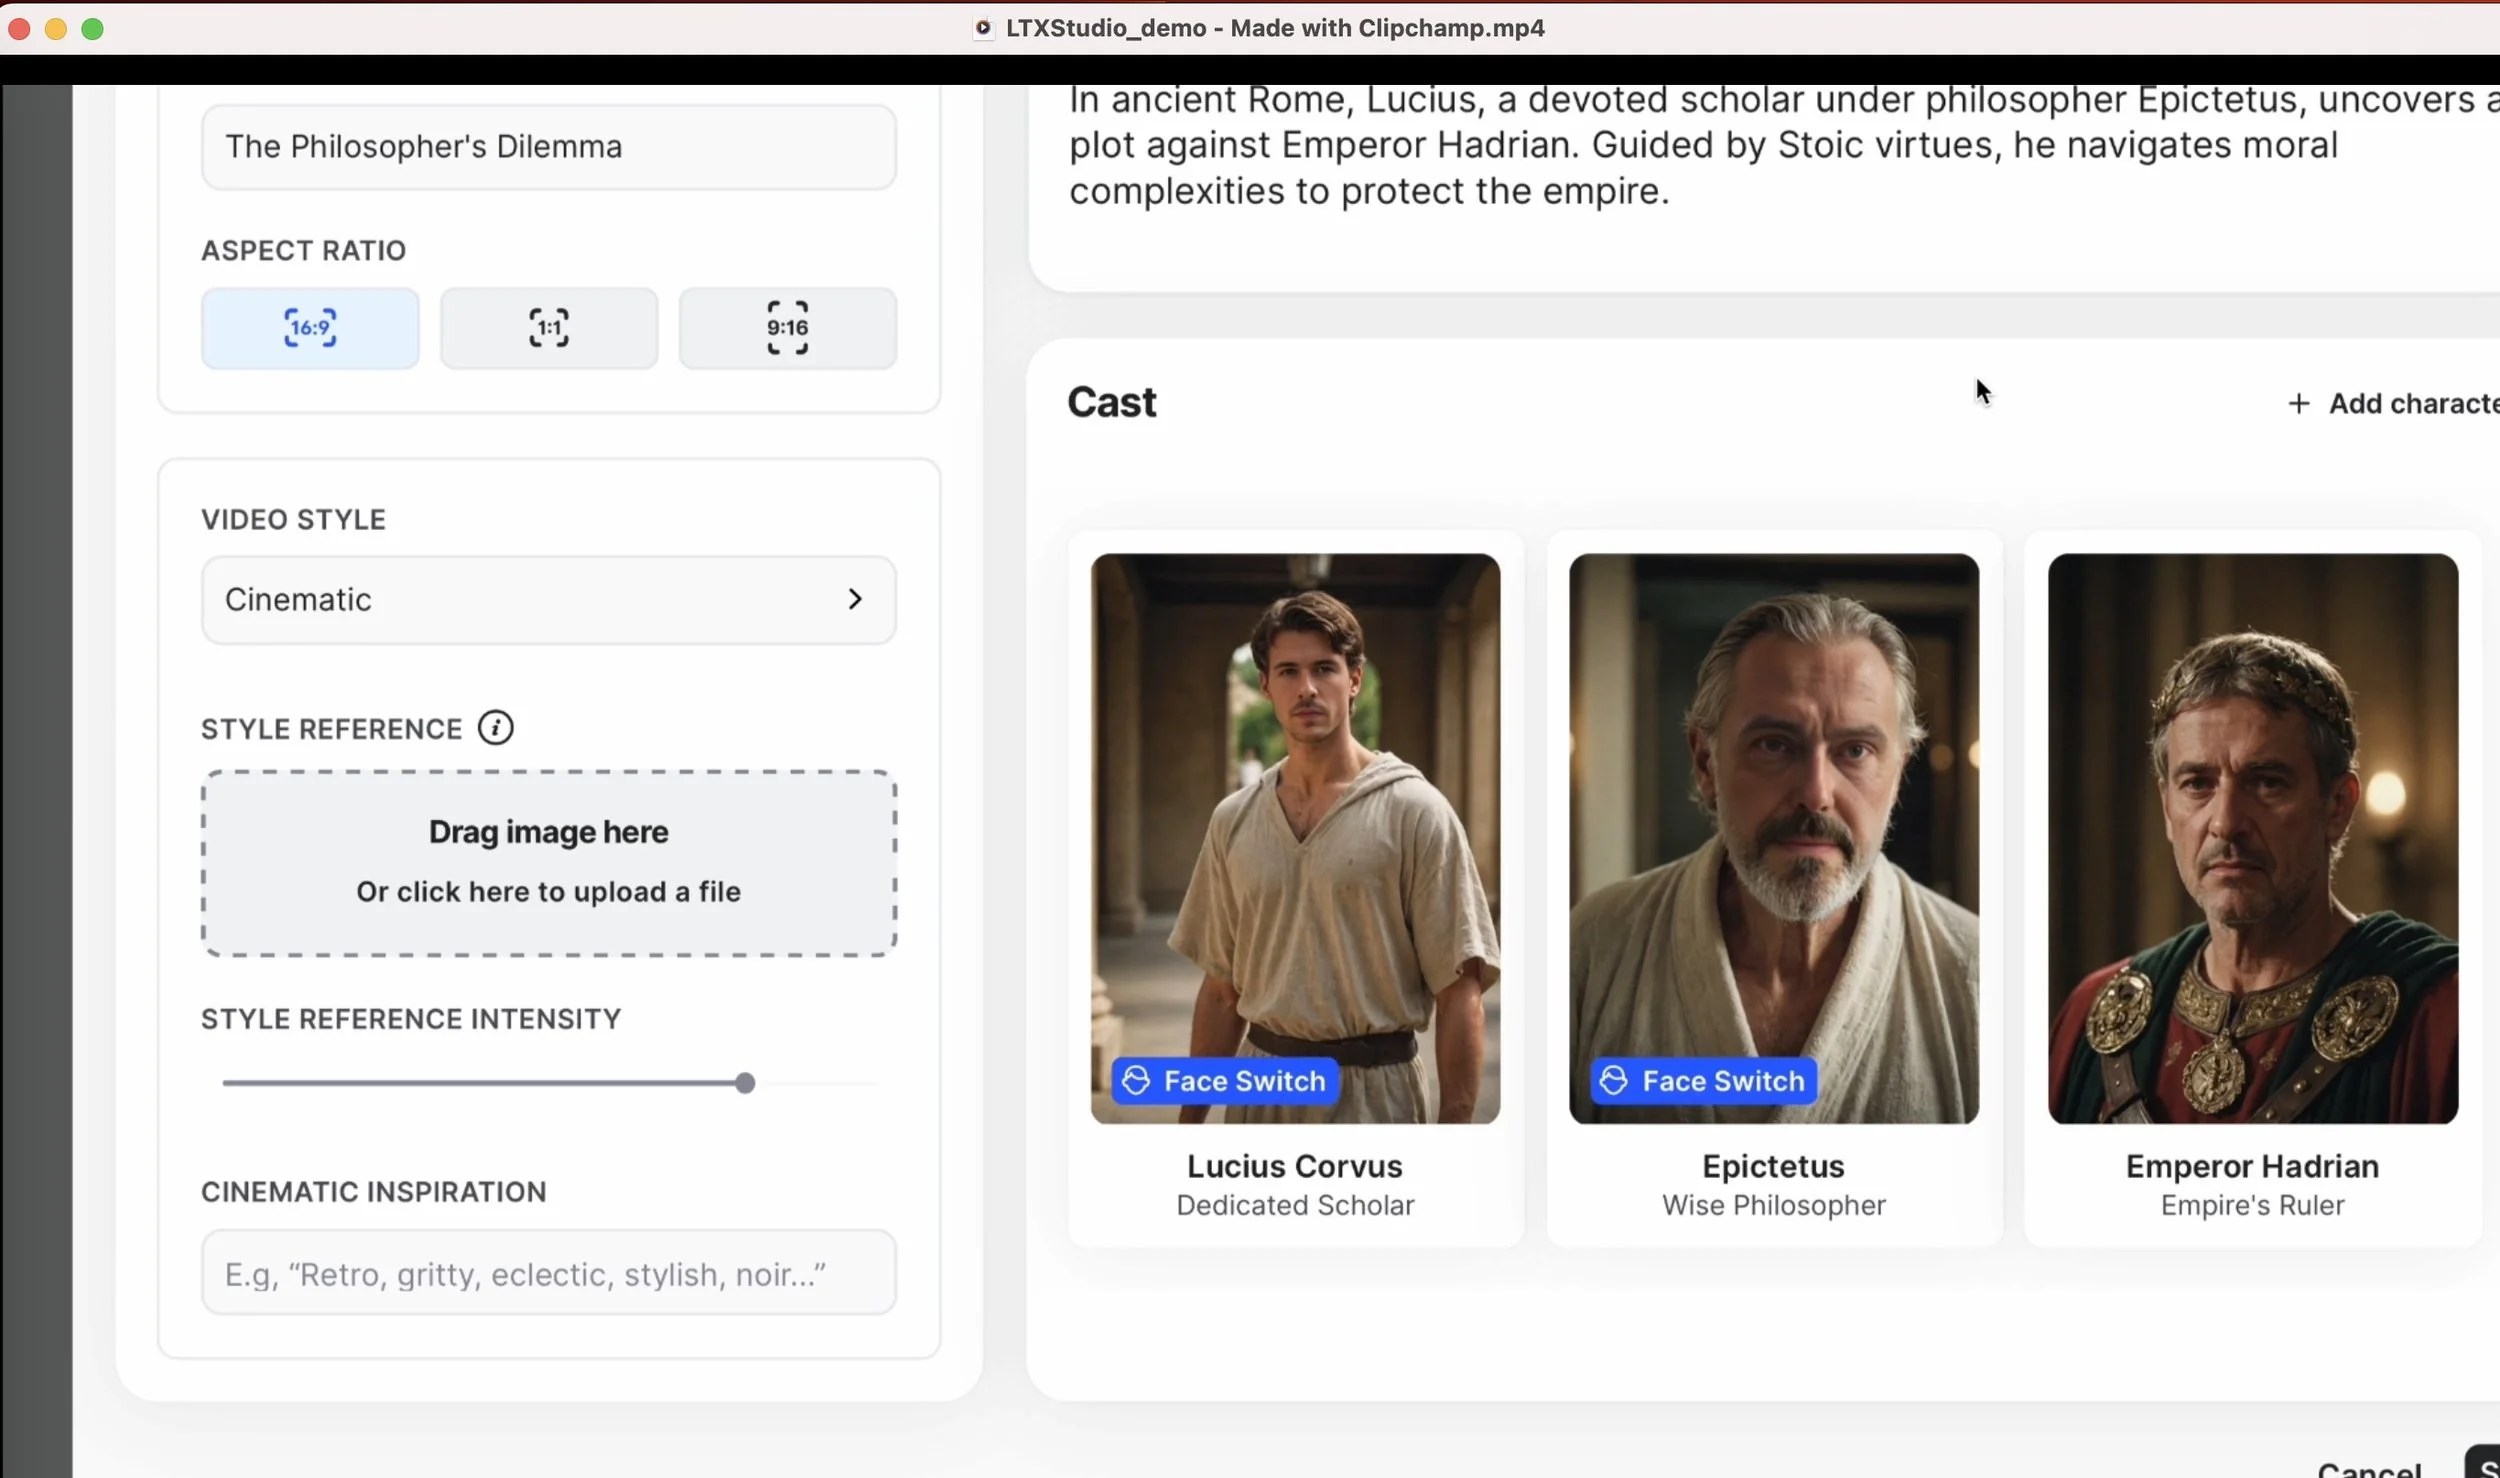2500x1478 pixels.
Task: Select the 16:9 aspect ratio
Action: (310, 328)
